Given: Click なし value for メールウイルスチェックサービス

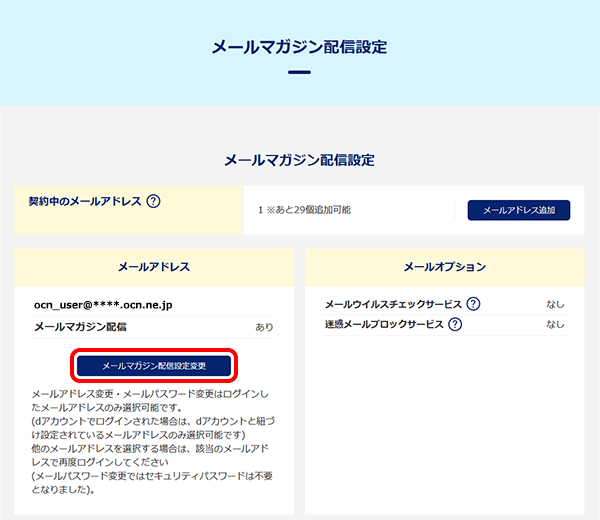Looking at the screenshot, I should coord(555,304).
